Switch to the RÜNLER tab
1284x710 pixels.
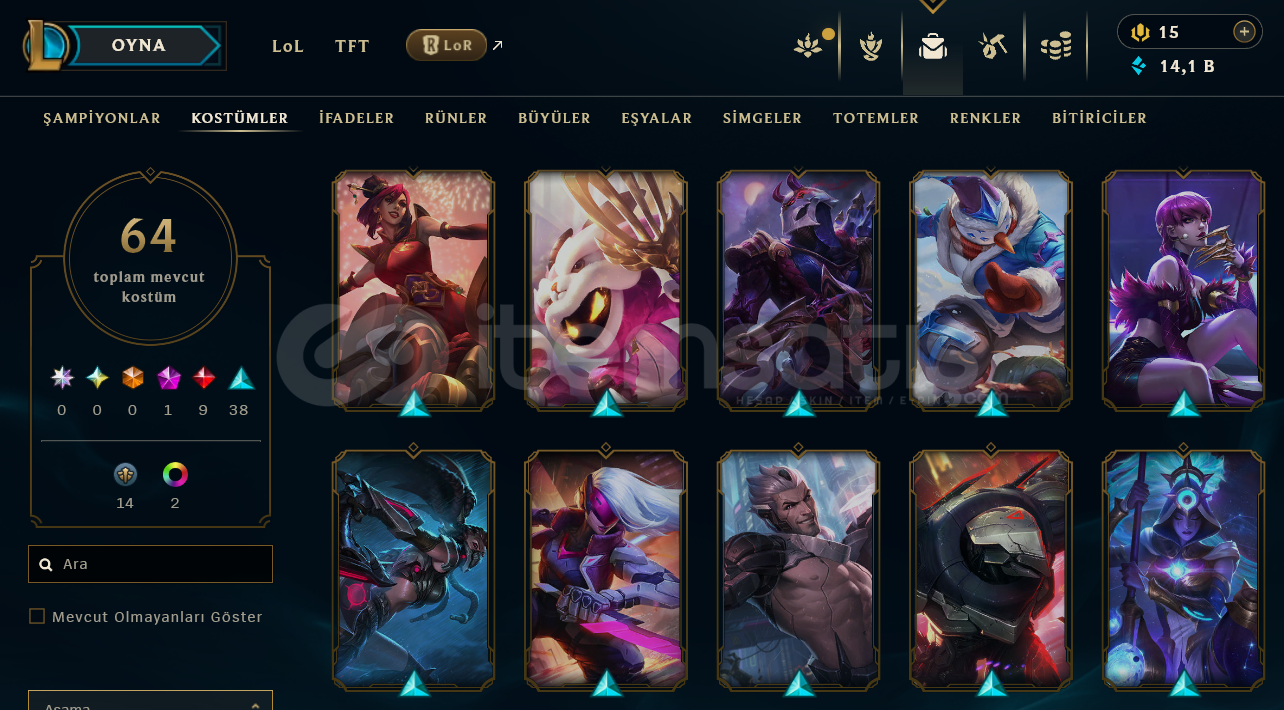(x=456, y=118)
